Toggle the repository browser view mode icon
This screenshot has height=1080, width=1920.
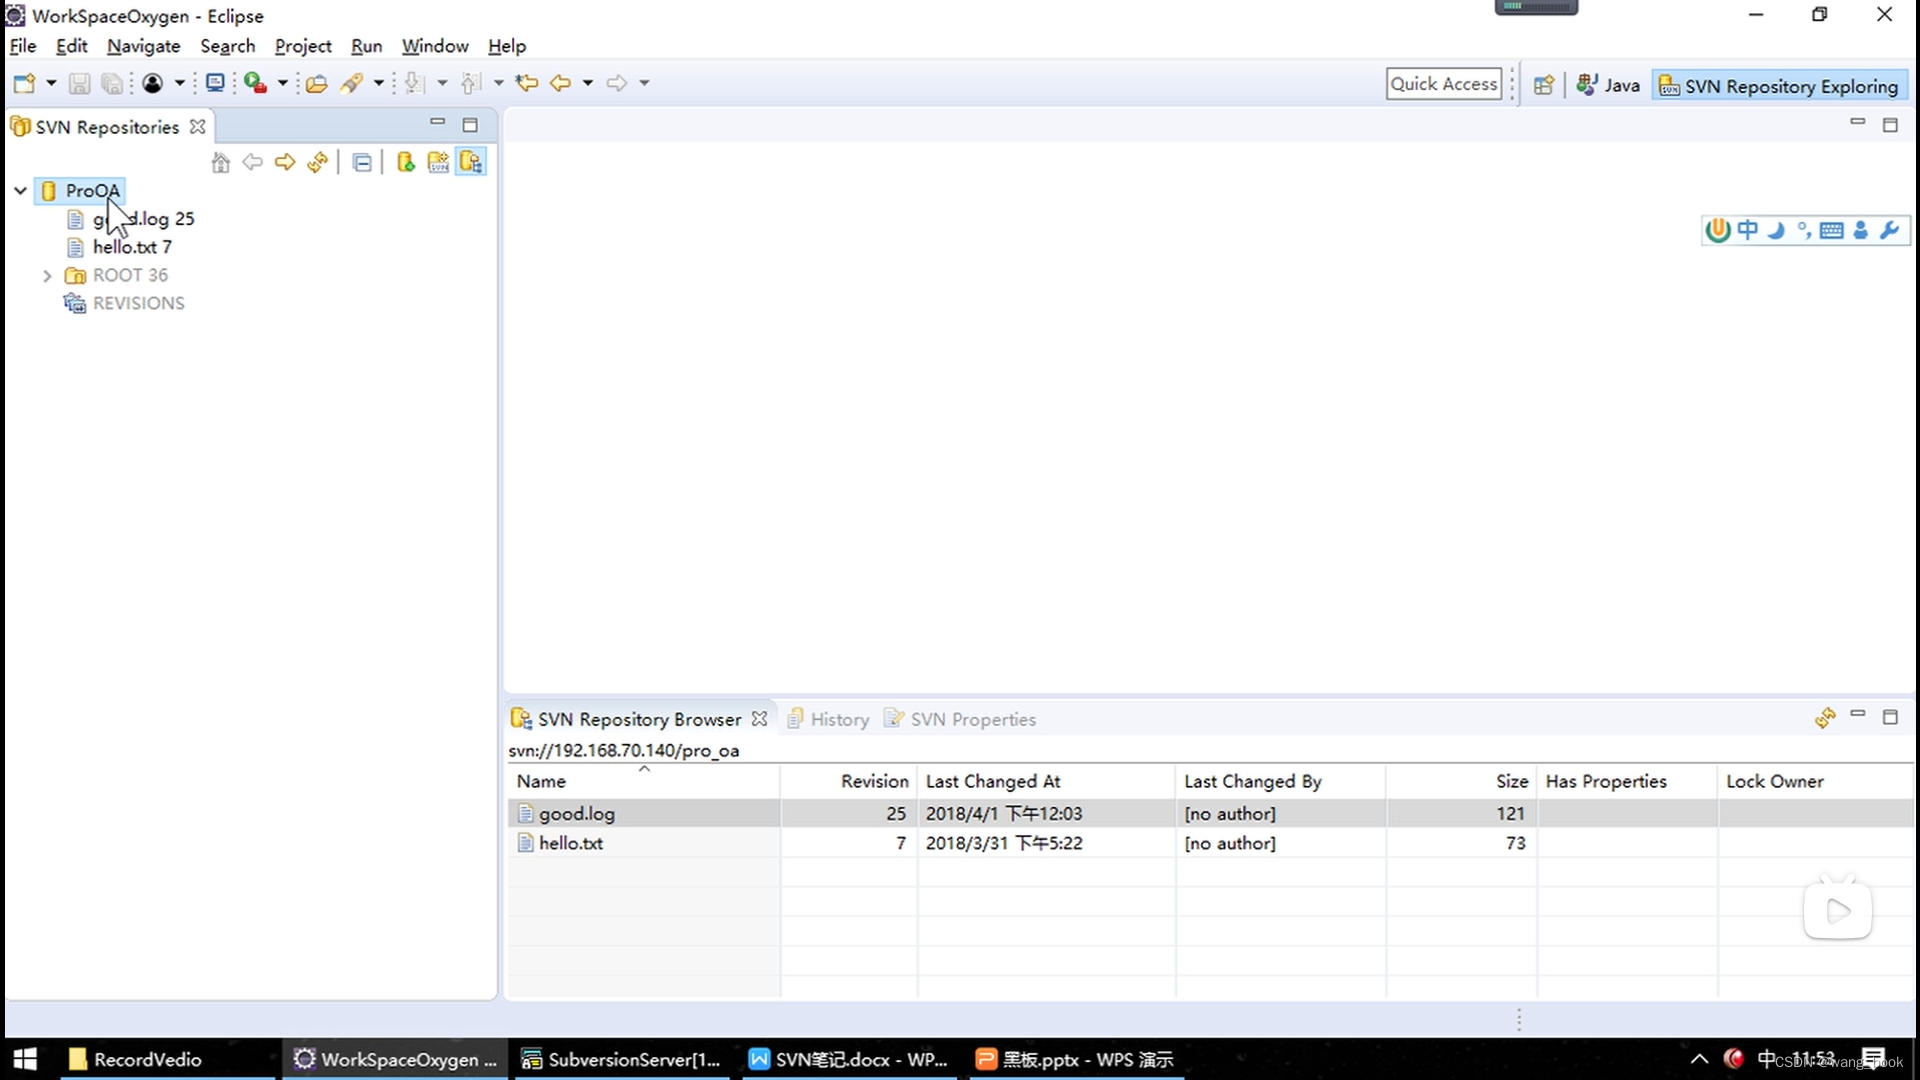471,162
